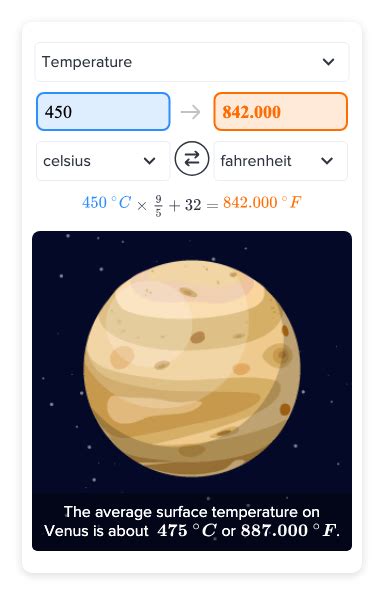Click the Temperature dropdown chevron arrow

point(328,61)
